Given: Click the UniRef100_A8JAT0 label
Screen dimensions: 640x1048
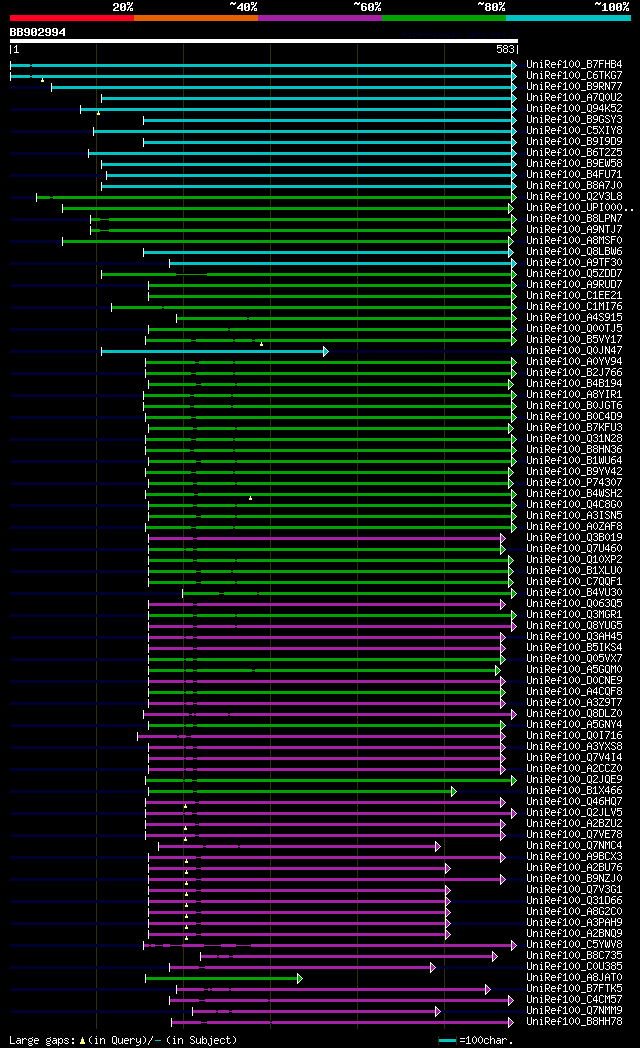Looking at the screenshot, I should tap(574, 977).
